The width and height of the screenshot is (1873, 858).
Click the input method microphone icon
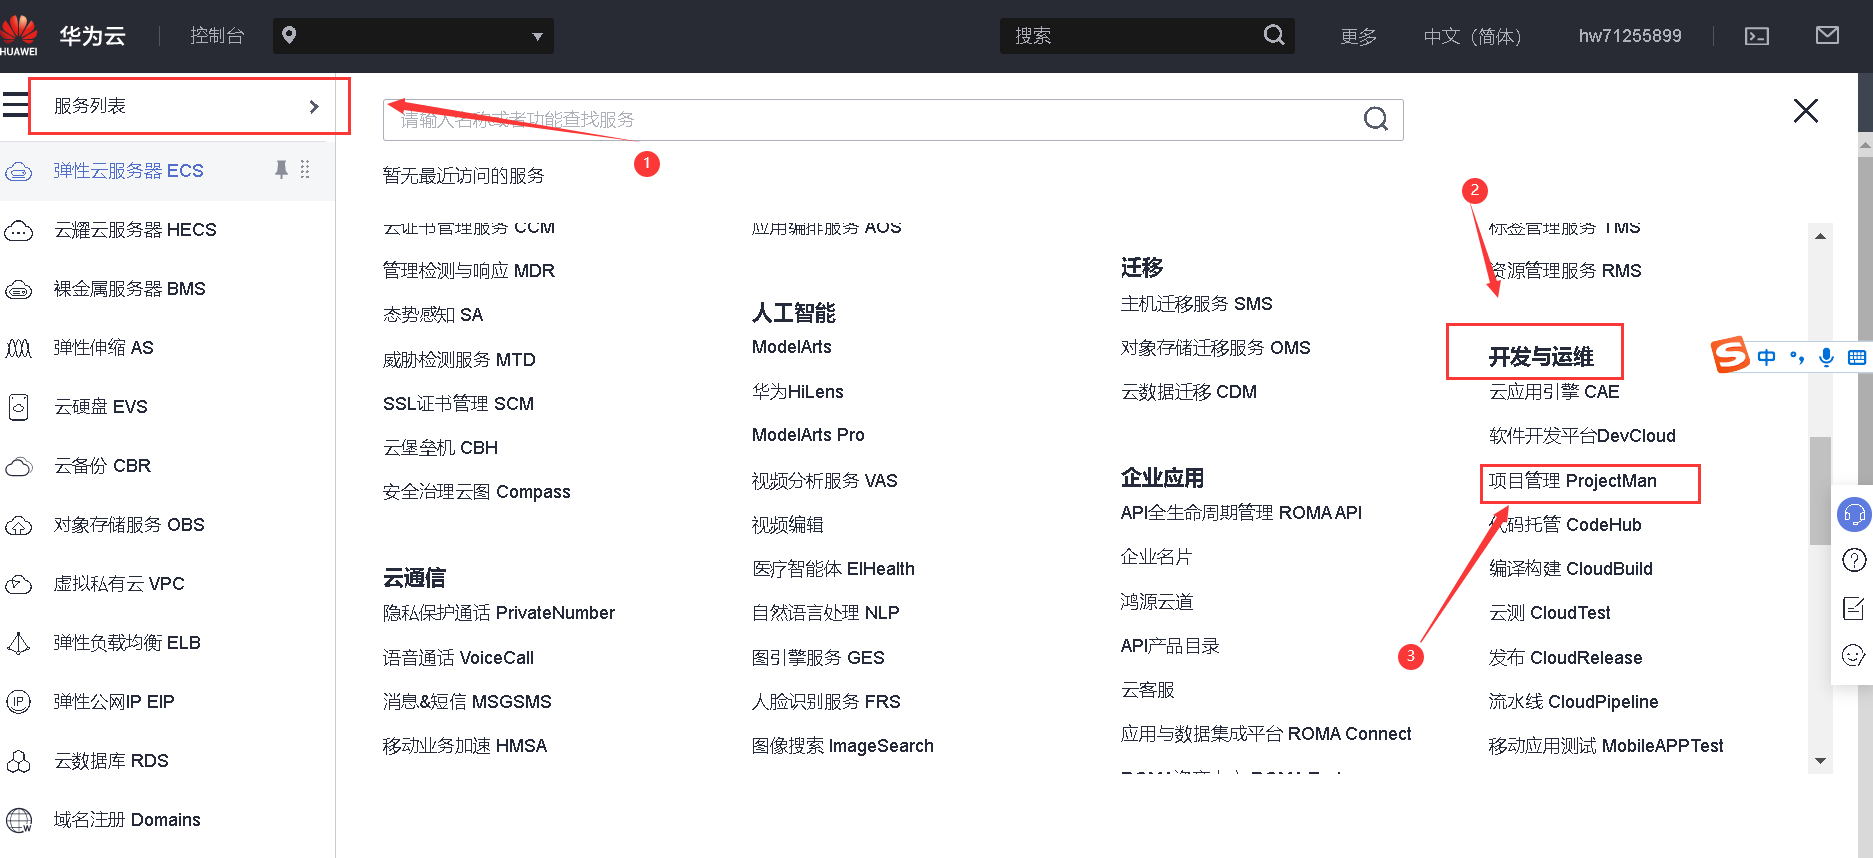pyautogui.click(x=1826, y=357)
